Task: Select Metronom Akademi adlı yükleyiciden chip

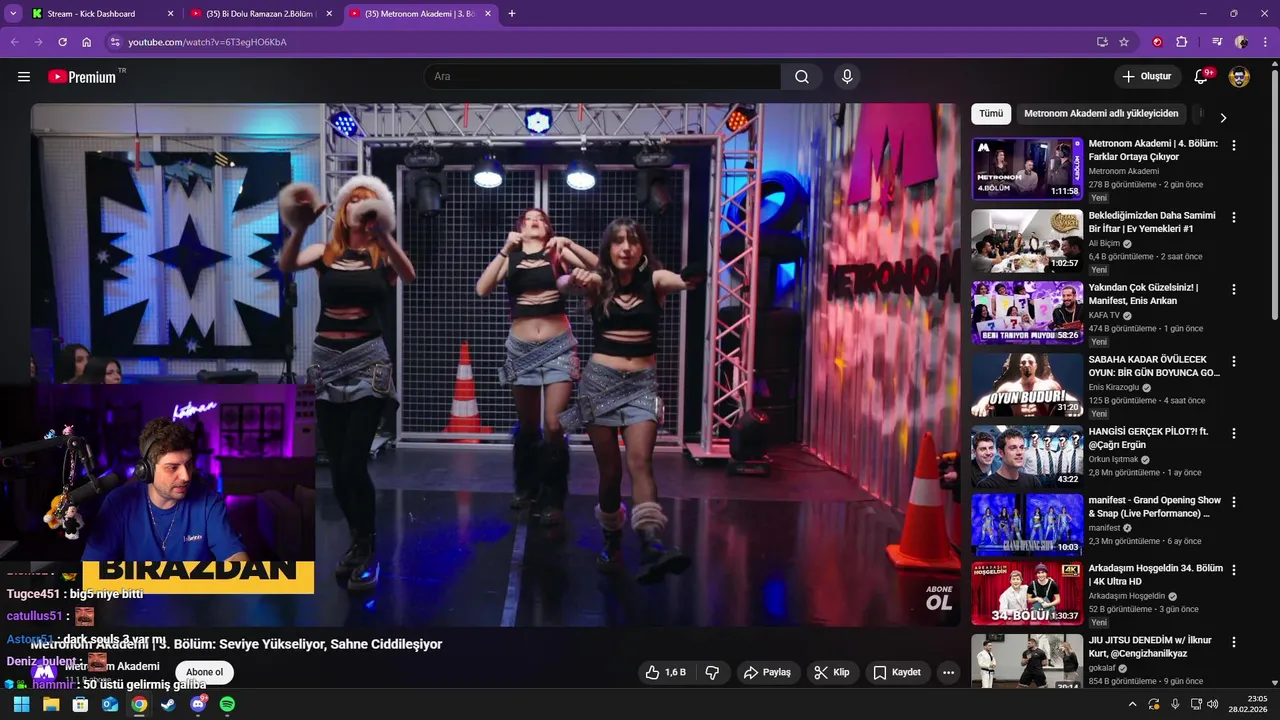Action: click(x=1101, y=114)
